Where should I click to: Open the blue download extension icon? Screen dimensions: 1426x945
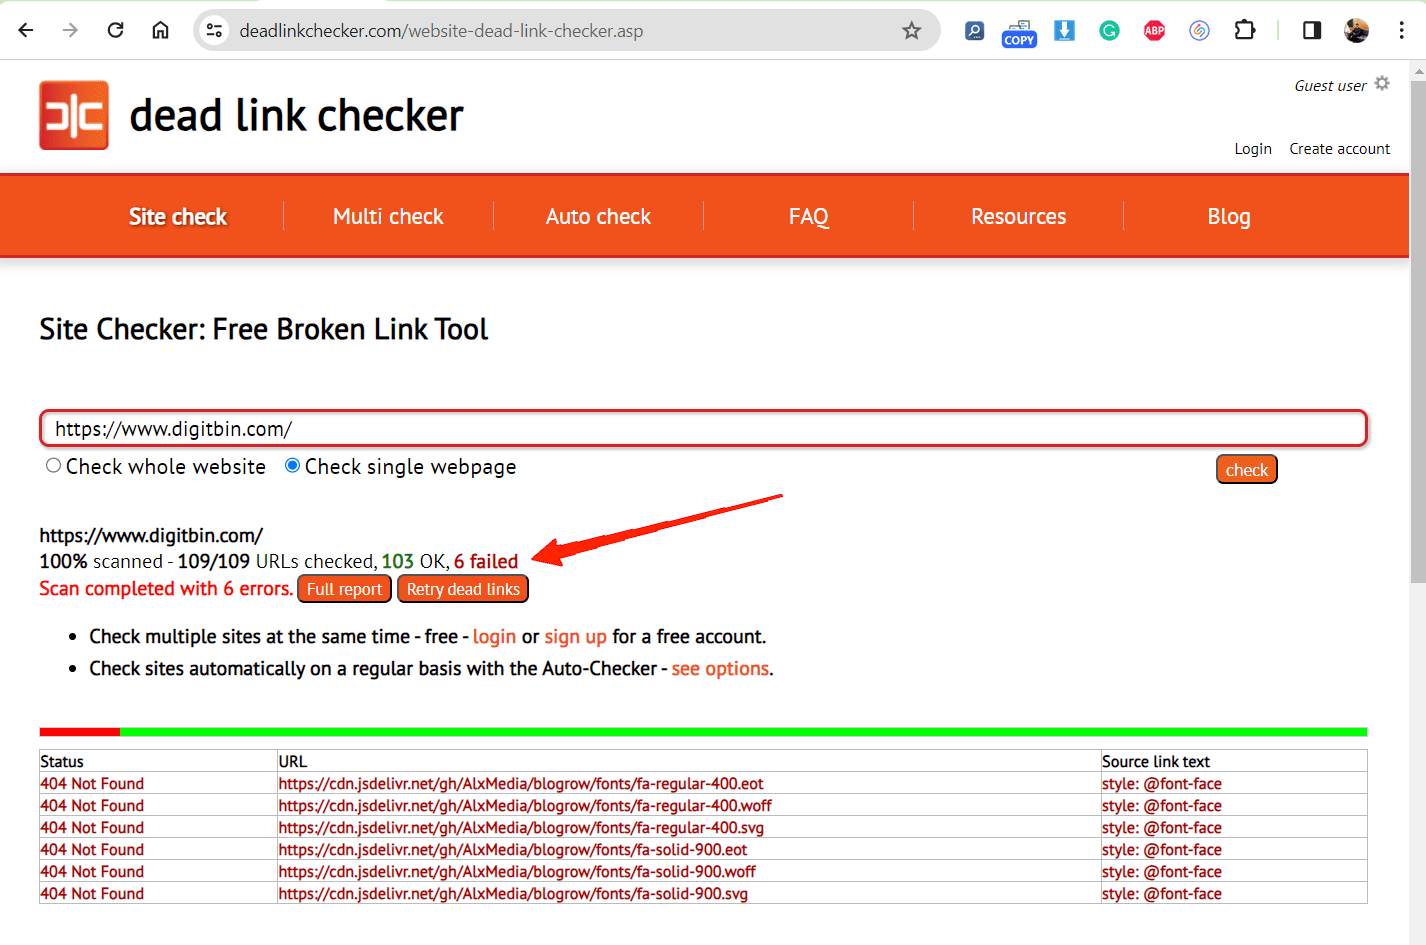(x=1064, y=31)
